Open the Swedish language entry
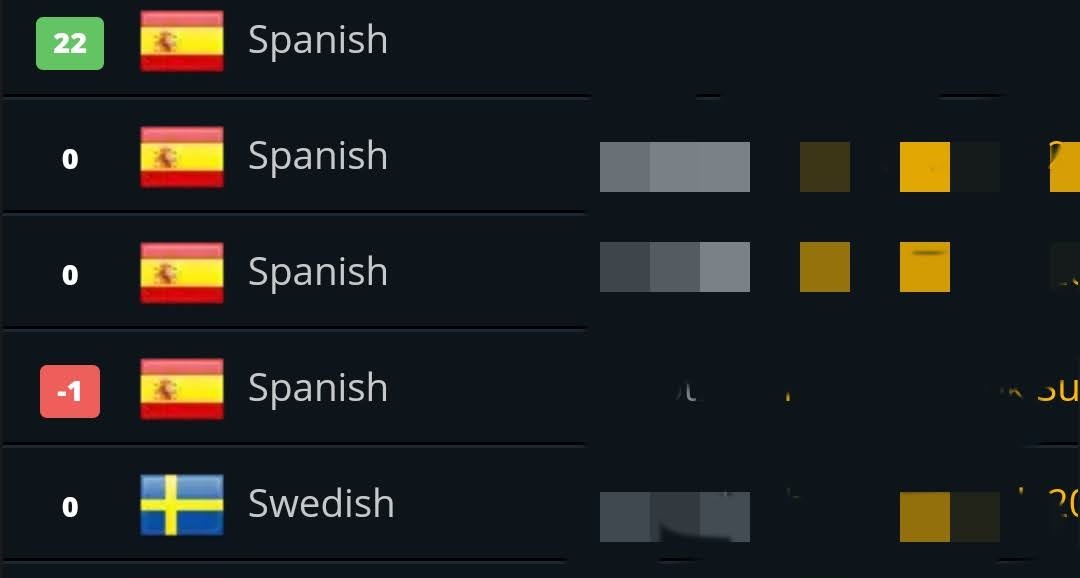The image size is (1080, 578). [x=321, y=504]
